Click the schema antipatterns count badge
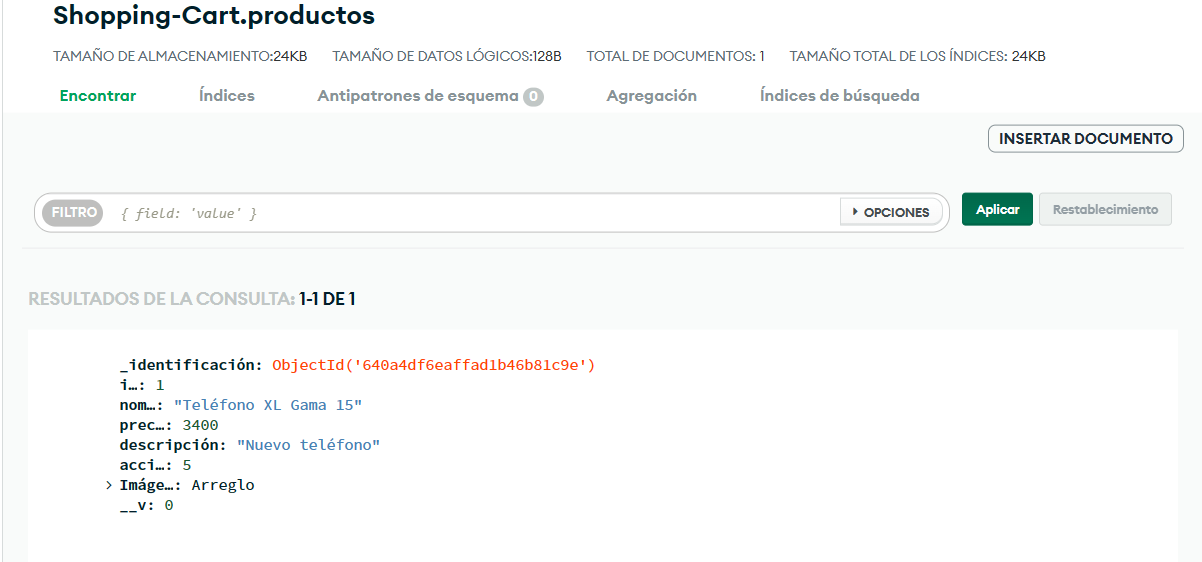 tap(533, 97)
